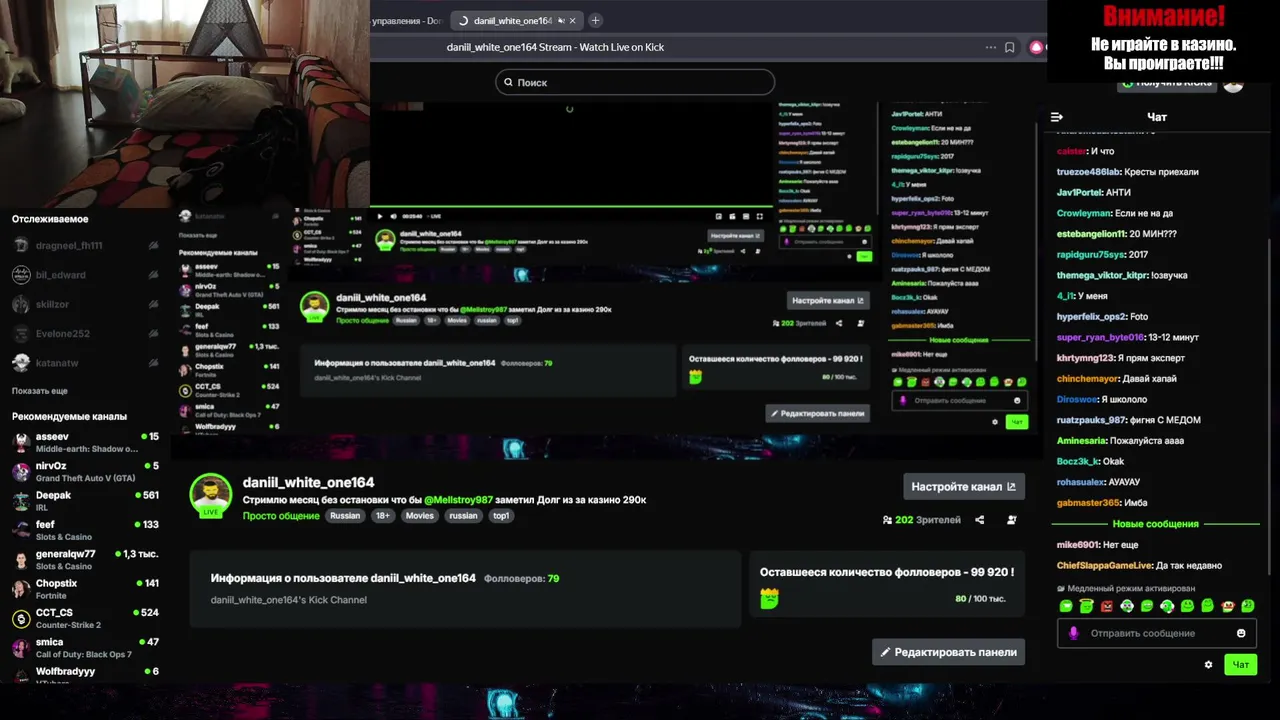
Task: Click the user icon right of share
Action: pyautogui.click(x=1012, y=520)
